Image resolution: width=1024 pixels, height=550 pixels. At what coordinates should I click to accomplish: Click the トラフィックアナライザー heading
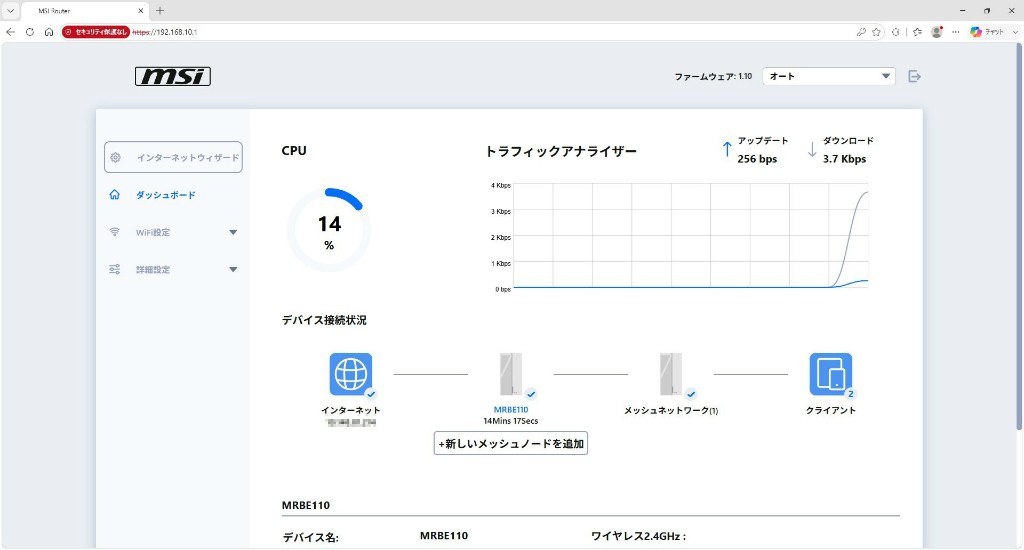pyautogui.click(x=561, y=152)
